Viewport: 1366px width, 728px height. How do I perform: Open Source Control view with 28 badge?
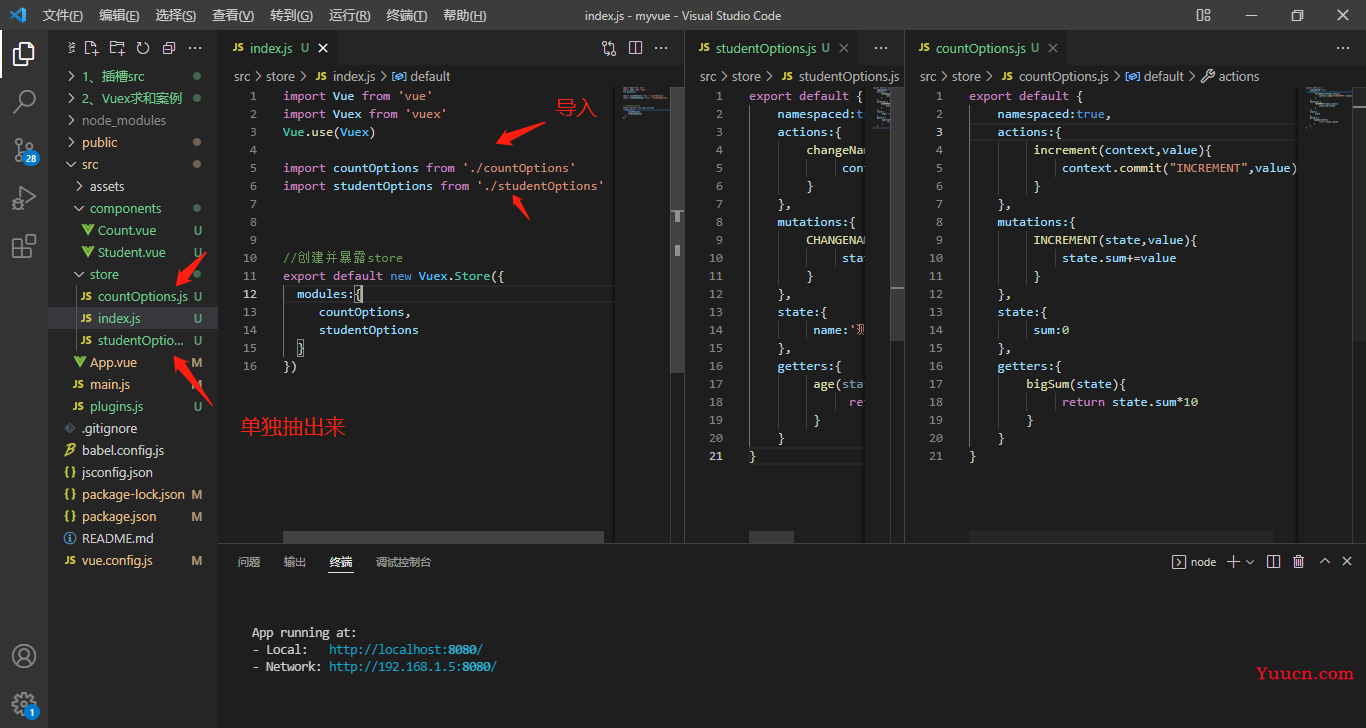pyautogui.click(x=24, y=150)
